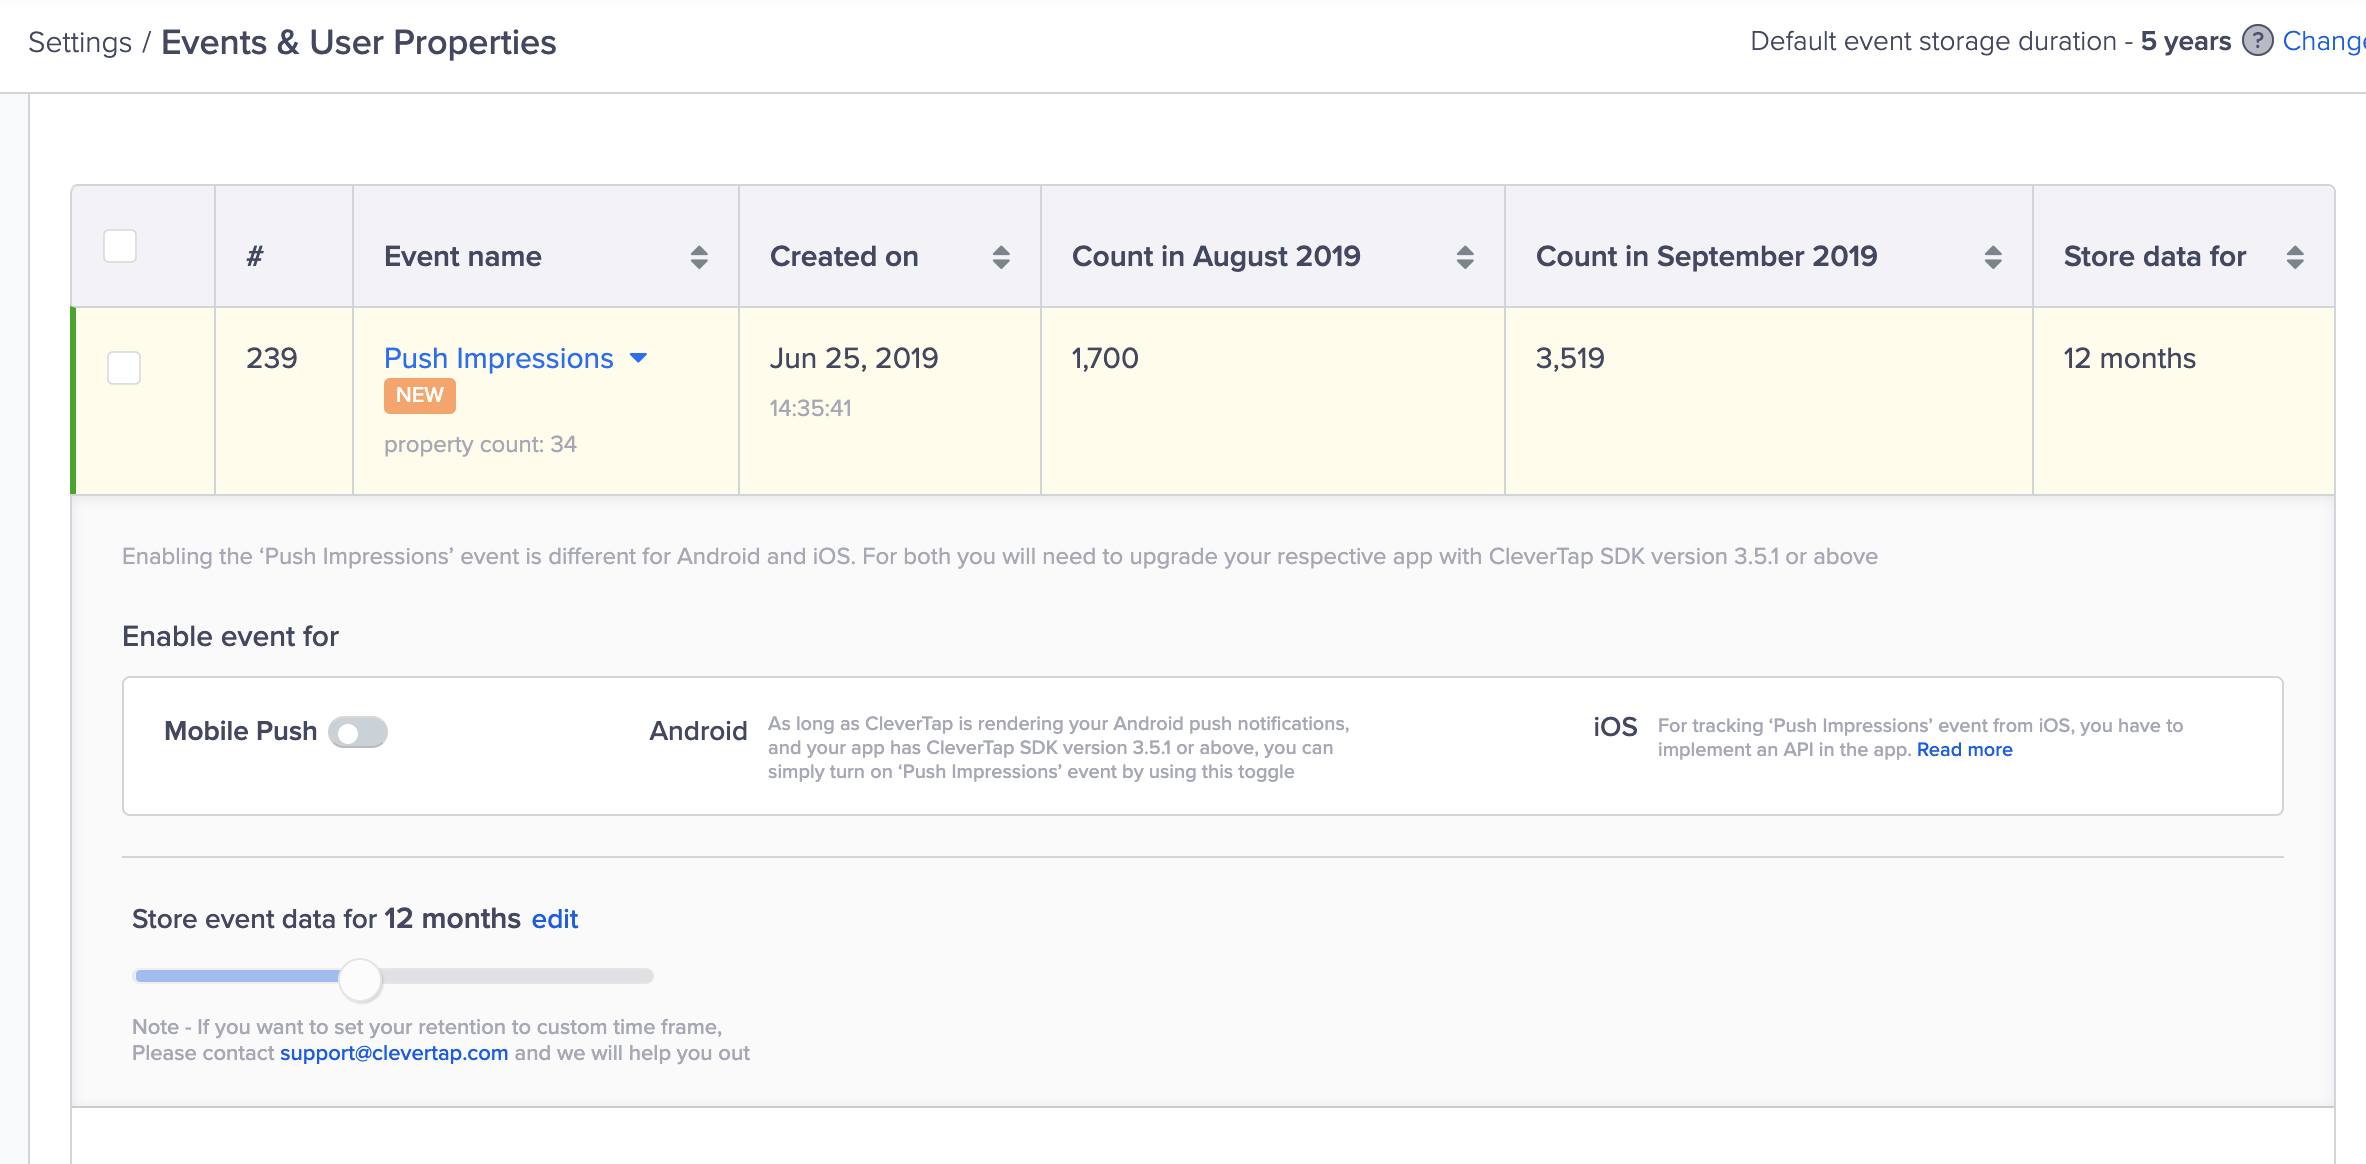
Task: Sort by Store data for arrows
Action: pyautogui.click(x=2295, y=257)
